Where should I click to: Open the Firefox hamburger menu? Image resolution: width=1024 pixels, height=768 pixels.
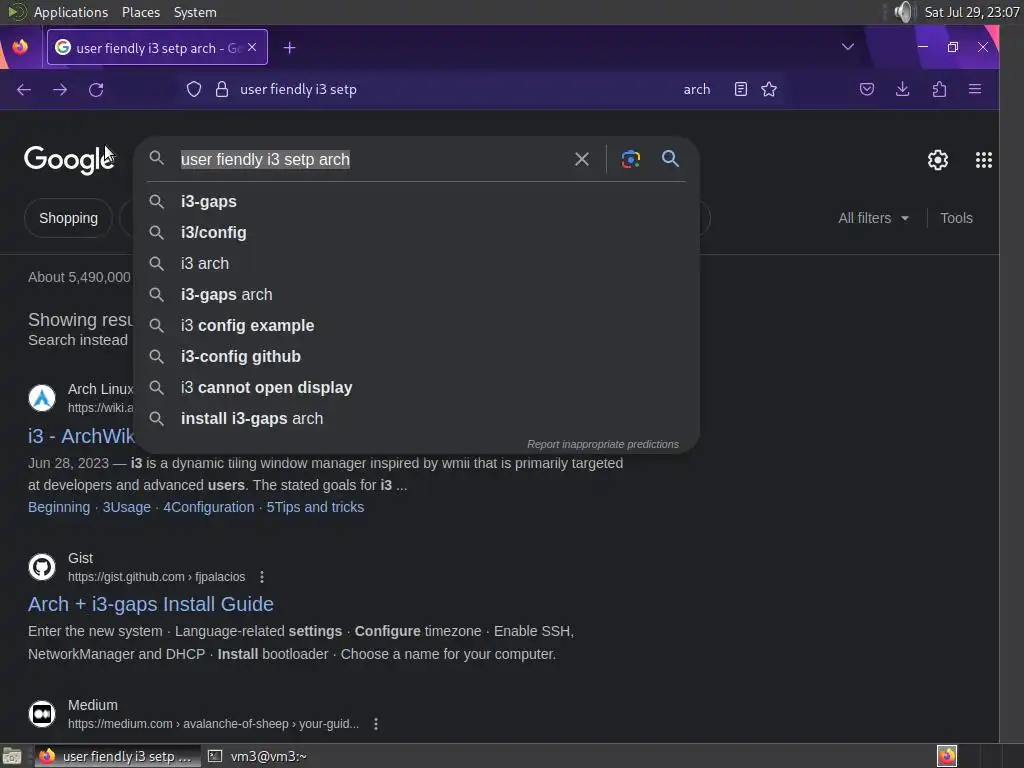pyautogui.click(x=975, y=89)
